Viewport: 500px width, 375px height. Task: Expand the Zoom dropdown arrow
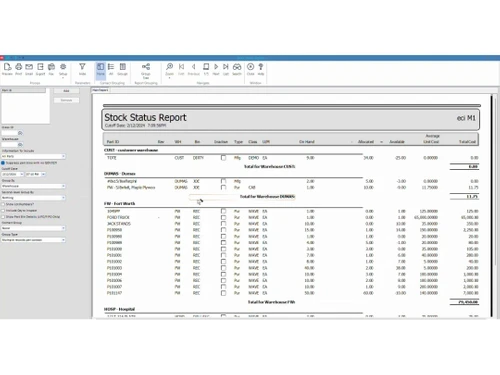[169, 78]
